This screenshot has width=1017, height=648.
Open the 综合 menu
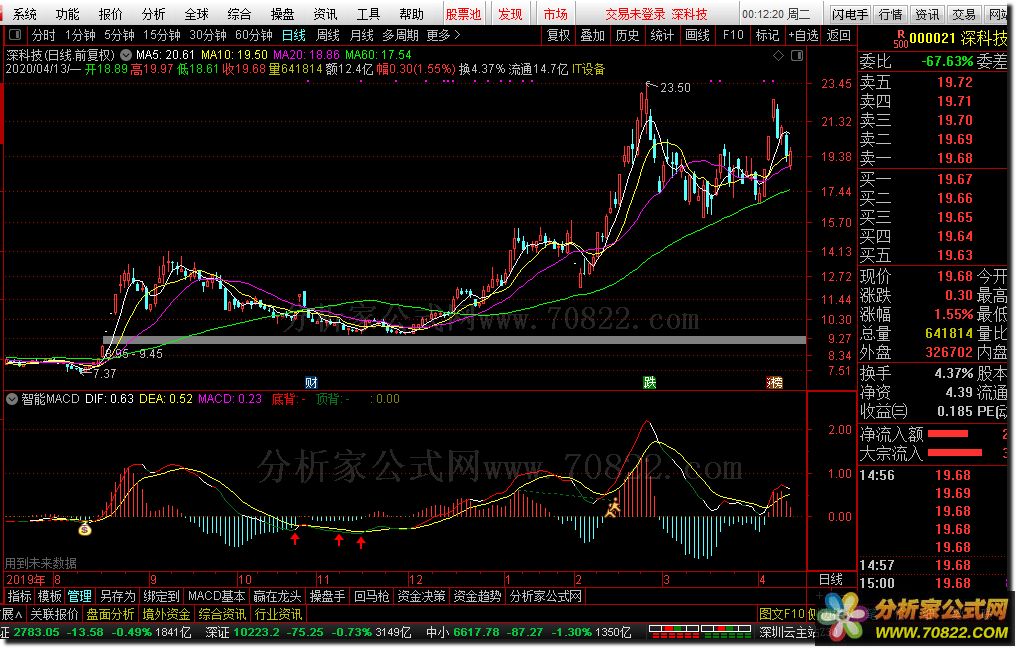(239, 14)
